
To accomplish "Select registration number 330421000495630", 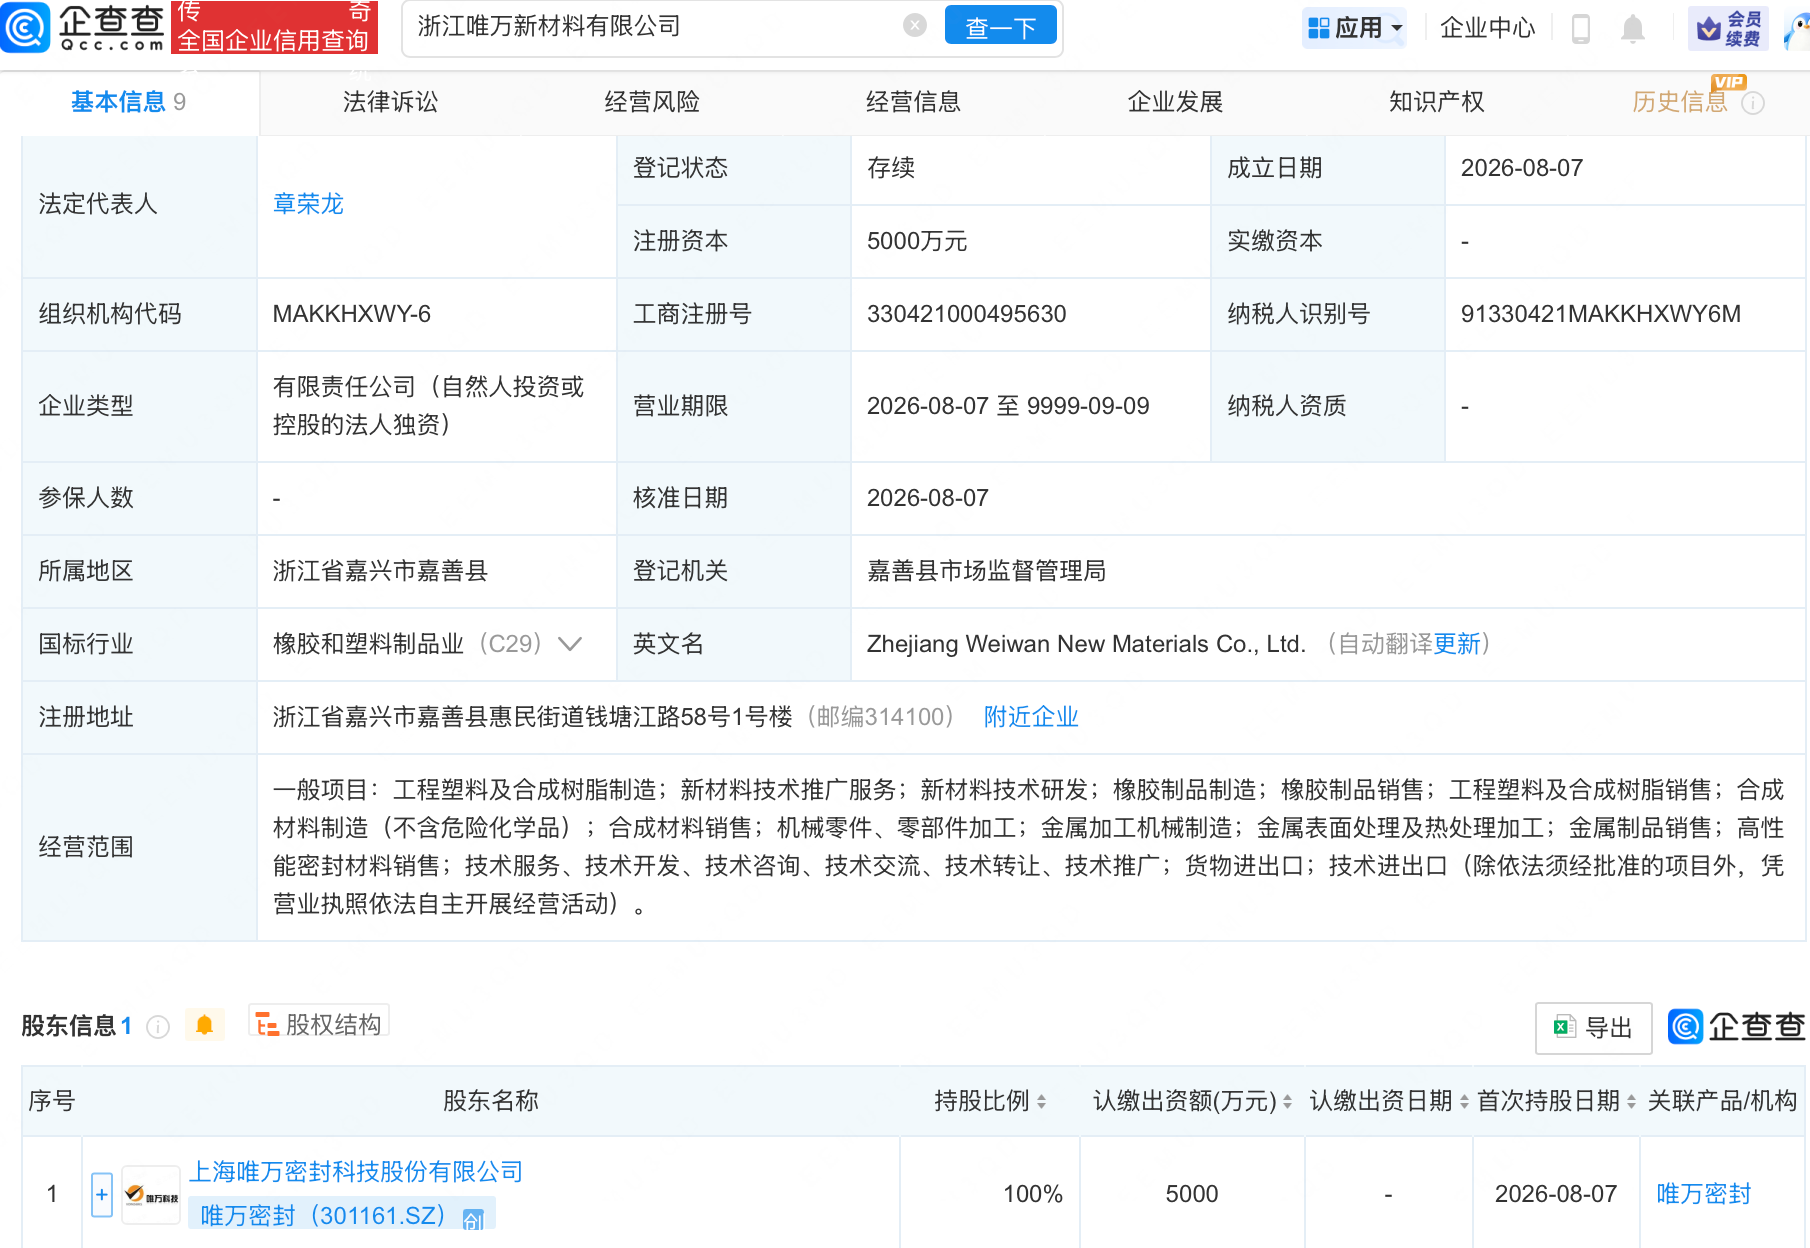I will click(966, 314).
